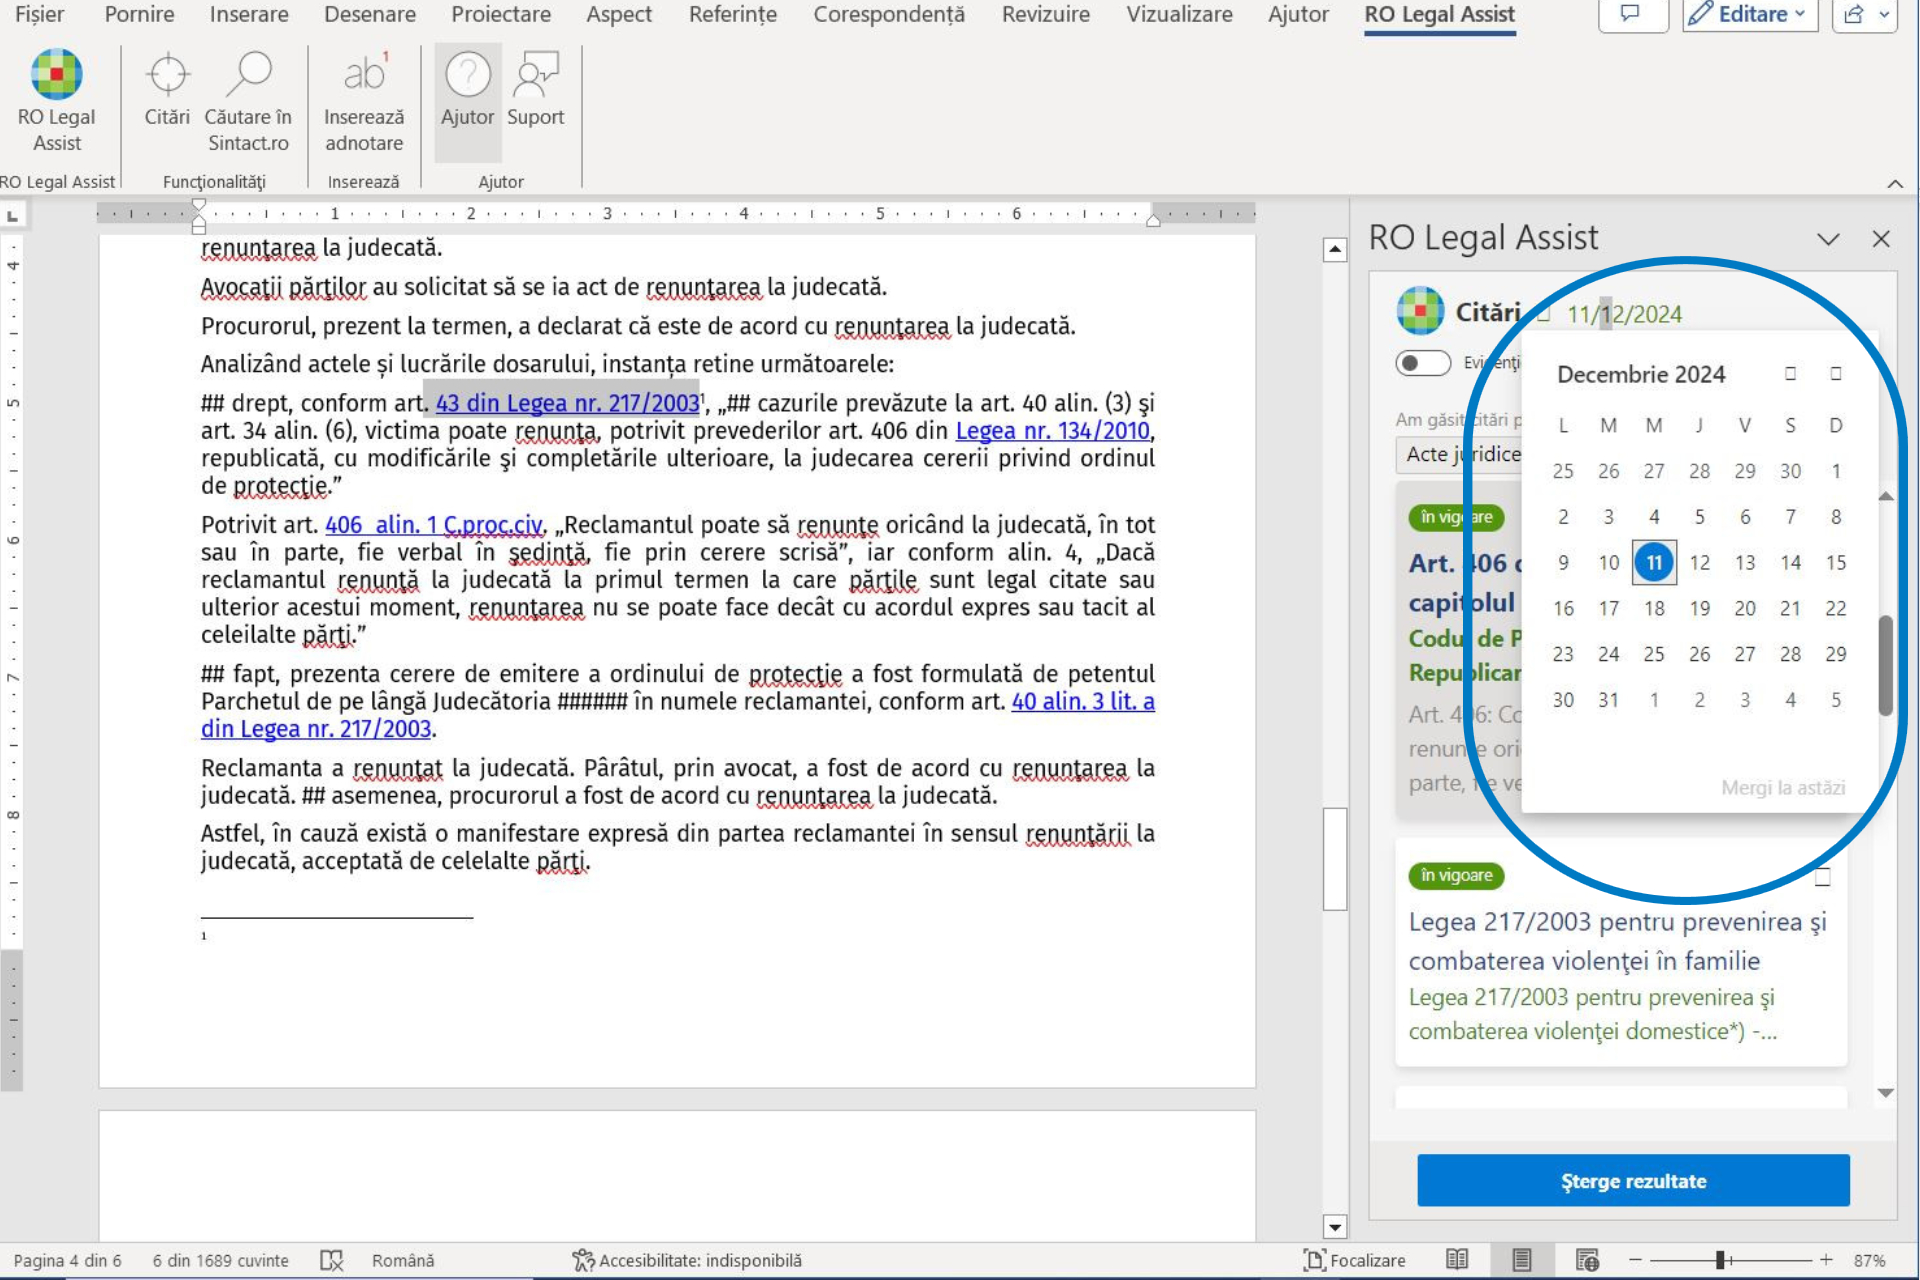The image size is (1920, 1280).
Task: Expand the RO Legal Assist panel options chevron
Action: pyautogui.click(x=1828, y=239)
